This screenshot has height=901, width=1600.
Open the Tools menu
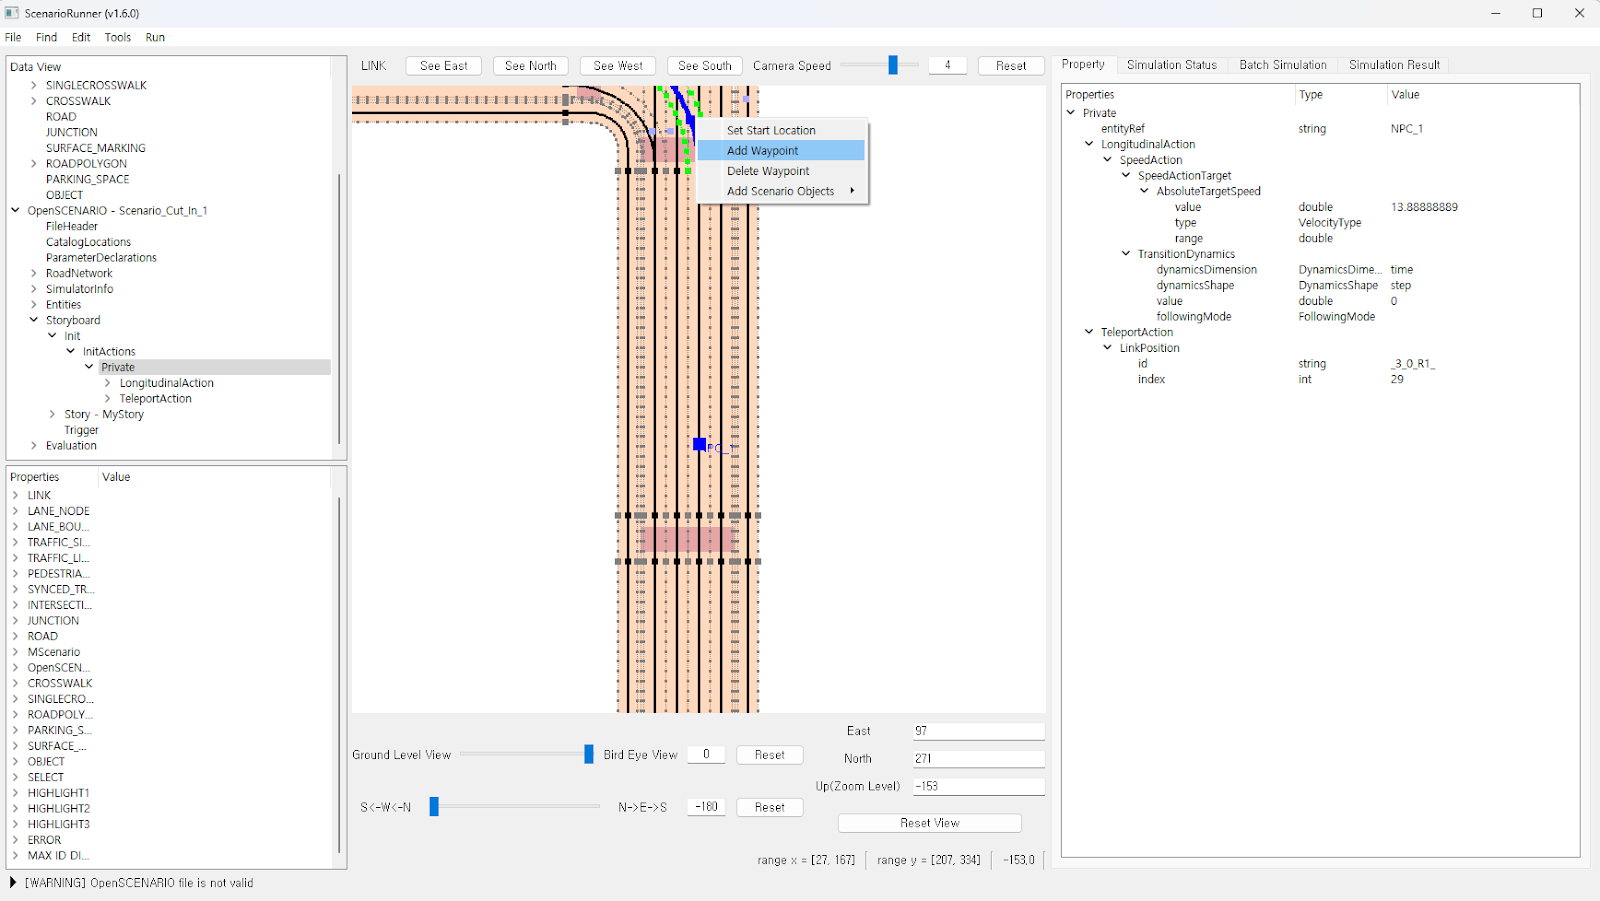[x=118, y=37]
